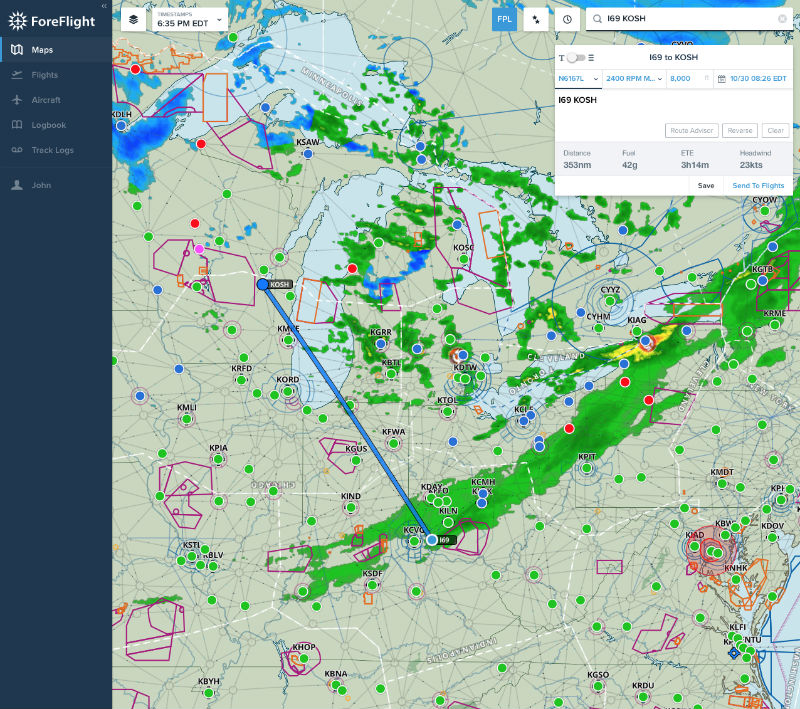Open the Logbook from sidebar
The width and height of the screenshot is (800, 709).
(x=45, y=125)
